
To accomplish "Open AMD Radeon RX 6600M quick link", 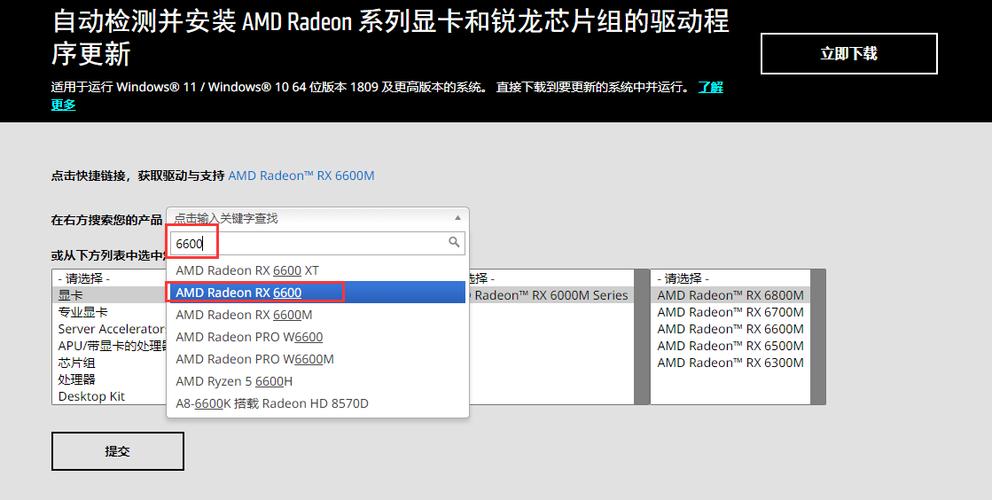I will click(x=301, y=175).
